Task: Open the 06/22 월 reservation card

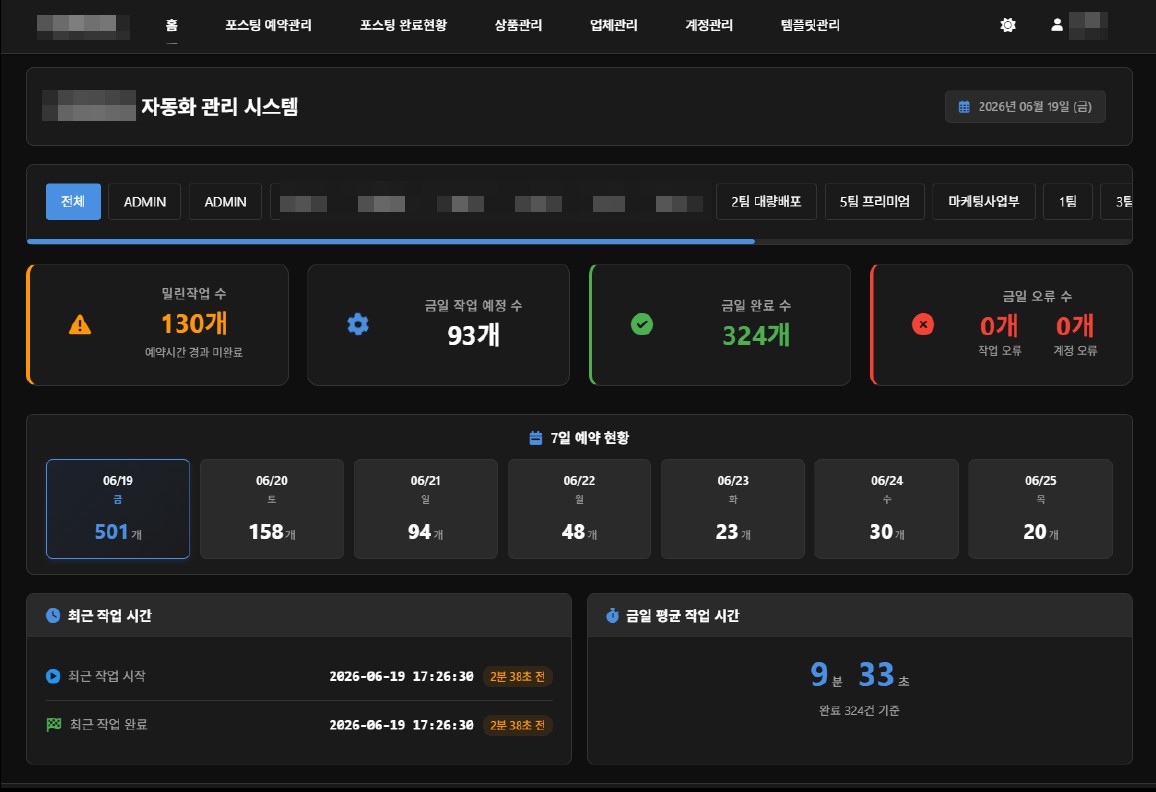Action: pos(579,509)
